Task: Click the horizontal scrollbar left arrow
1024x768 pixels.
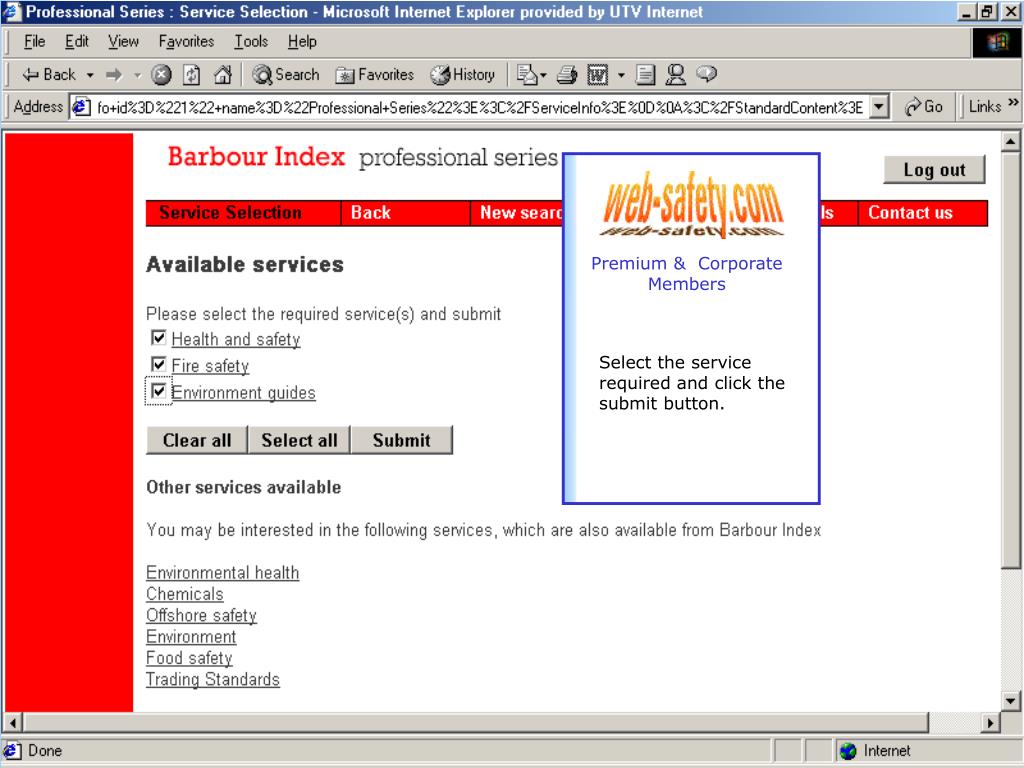Action: point(13,723)
